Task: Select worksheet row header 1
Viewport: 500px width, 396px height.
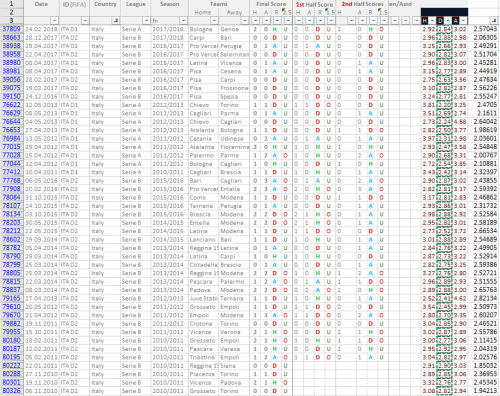Action: [x=11, y=4]
